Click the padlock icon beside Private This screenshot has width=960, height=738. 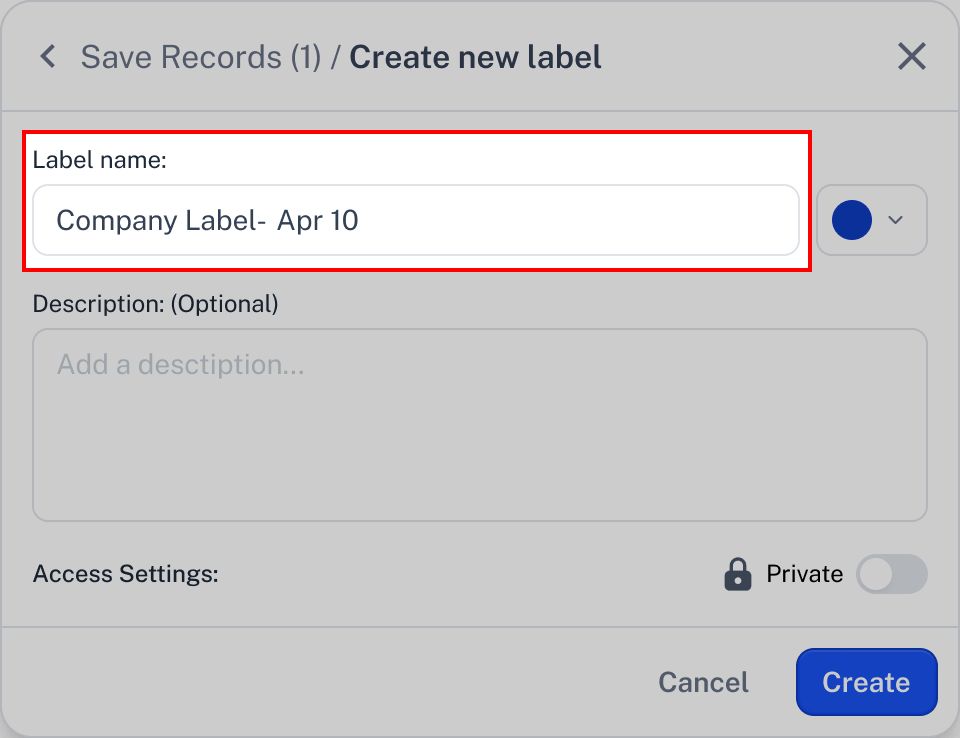pyautogui.click(x=738, y=574)
